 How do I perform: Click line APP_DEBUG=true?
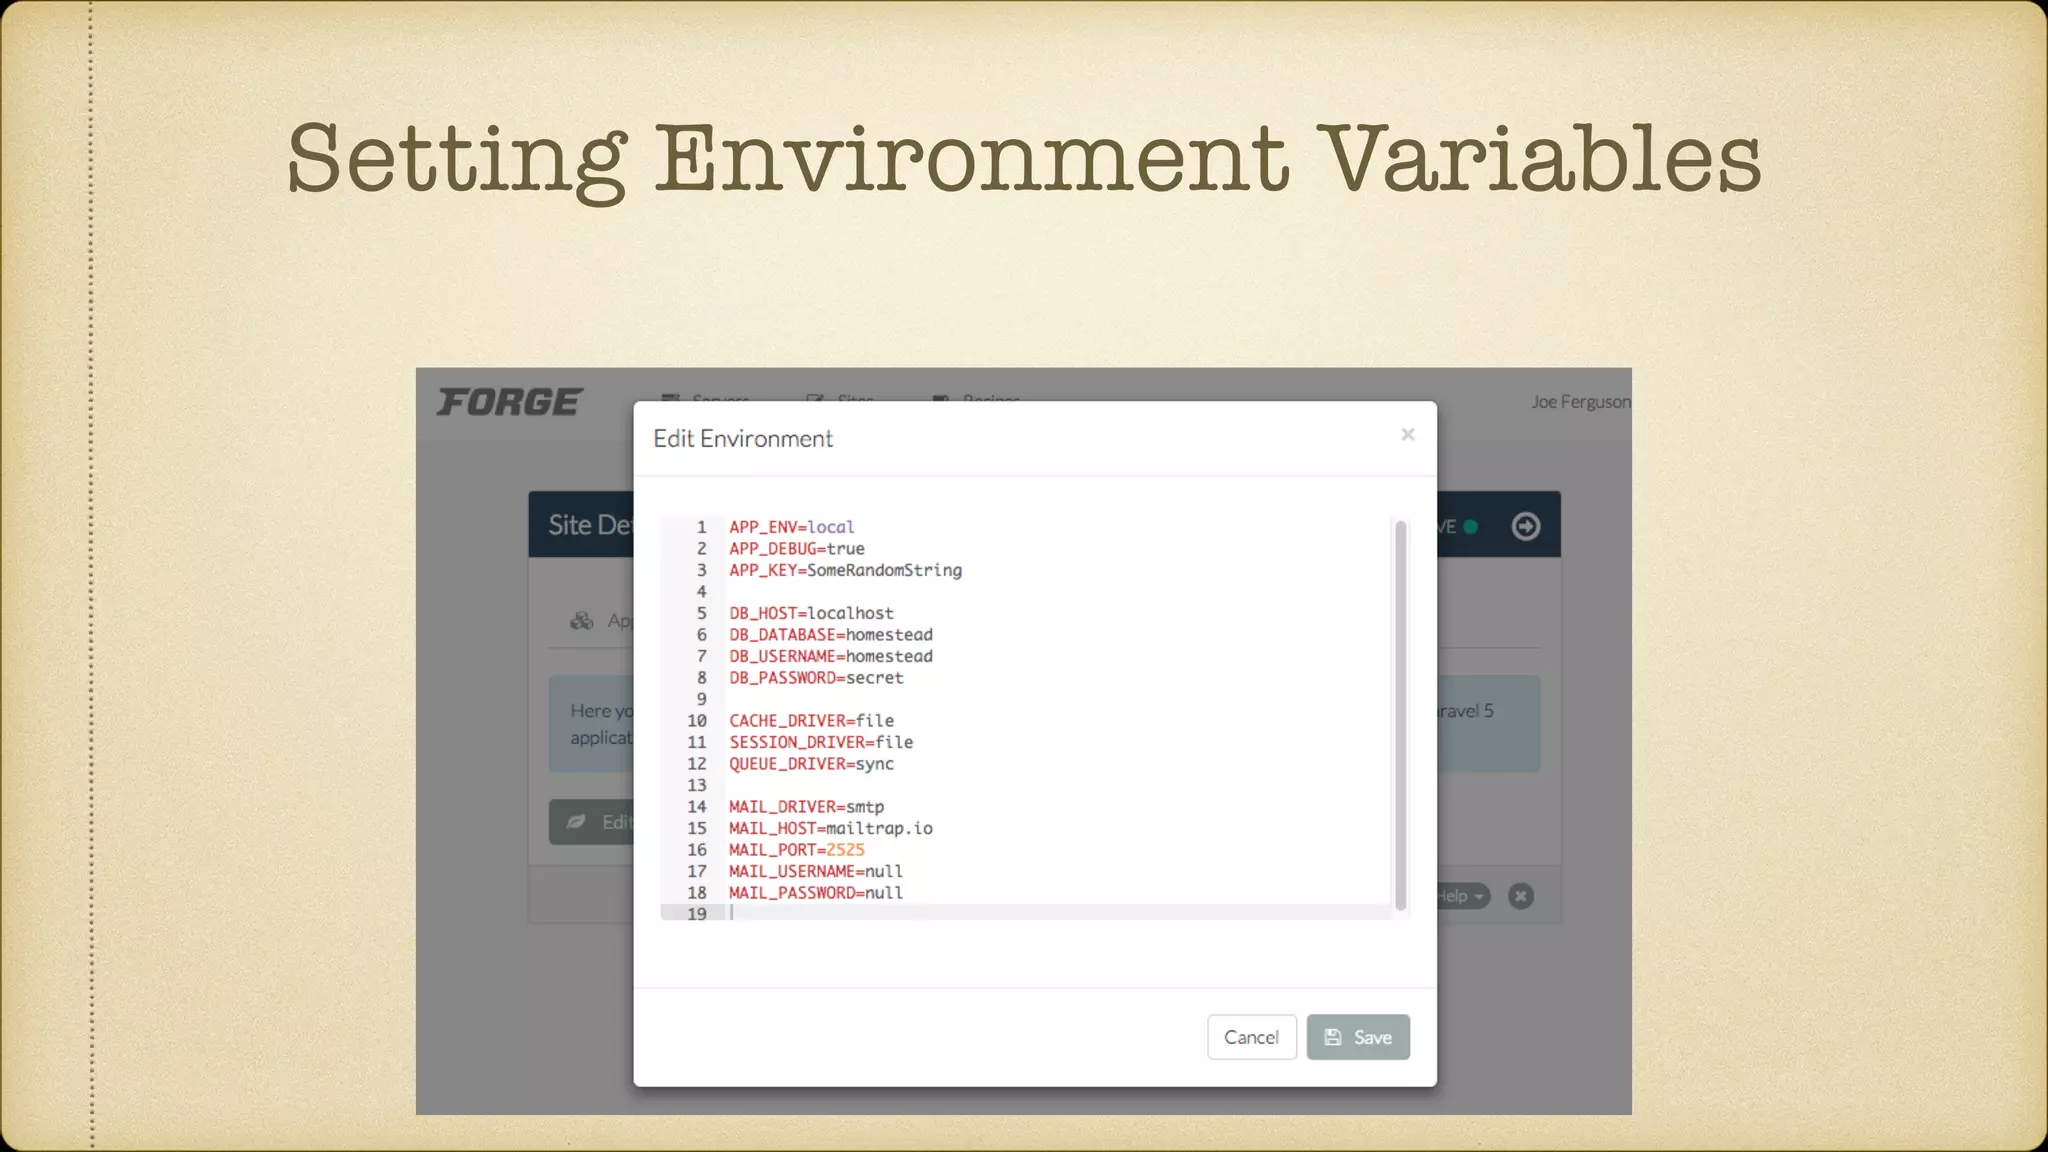pyautogui.click(x=796, y=549)
